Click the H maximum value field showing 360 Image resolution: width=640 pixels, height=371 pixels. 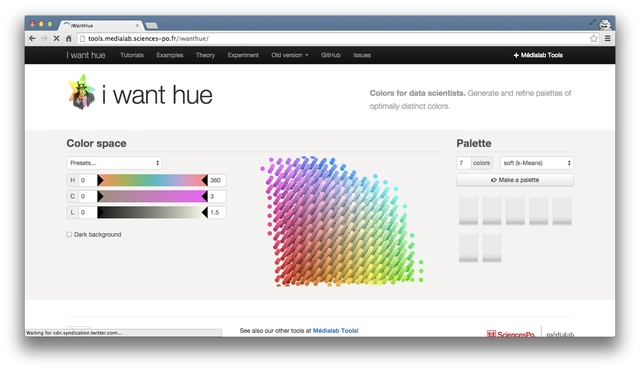coord(217,180)
